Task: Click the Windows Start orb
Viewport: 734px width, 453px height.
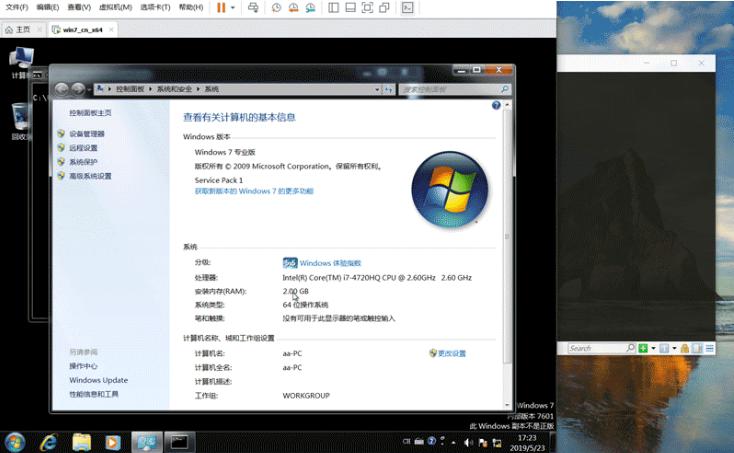Action: (x=15, y=441)
